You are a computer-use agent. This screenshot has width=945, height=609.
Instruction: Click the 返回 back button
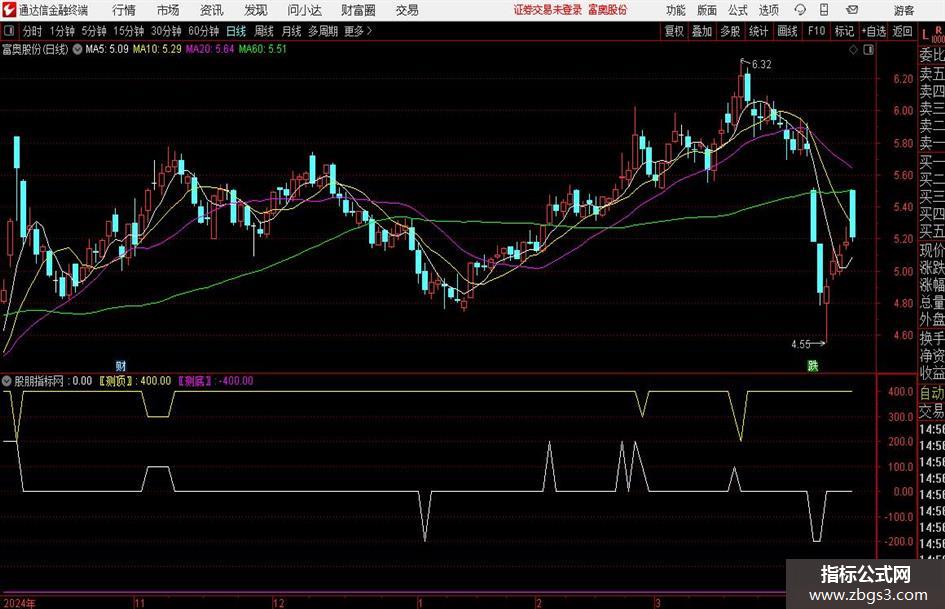click(x=903, y=31)
